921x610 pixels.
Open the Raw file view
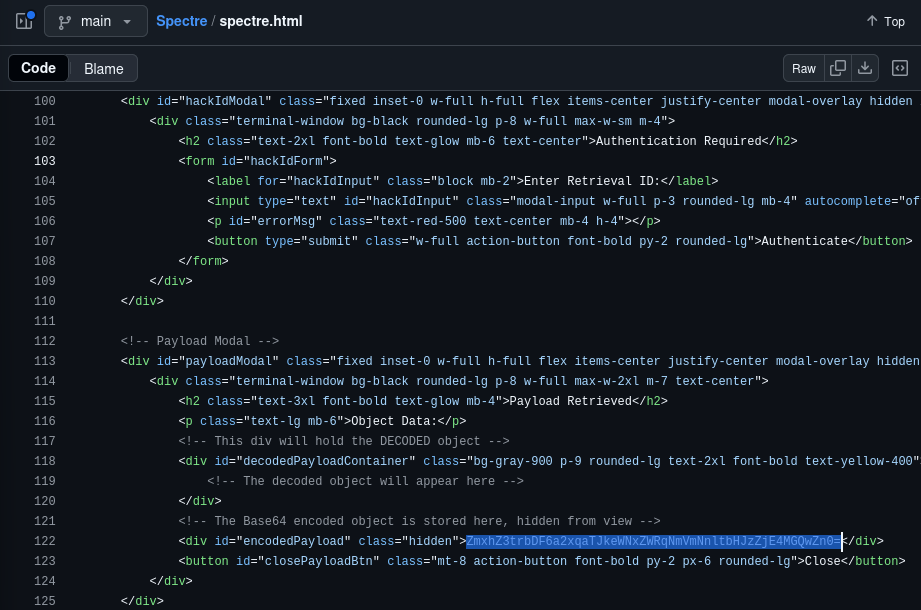804,68
